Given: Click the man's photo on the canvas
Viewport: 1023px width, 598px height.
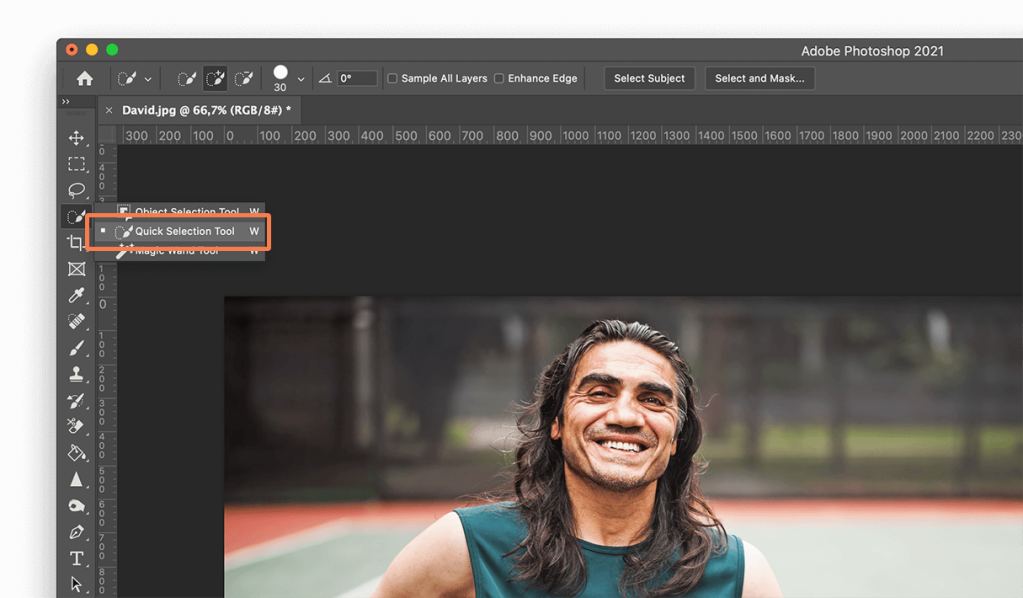Looking at the screenshot, I should coord(623,447).
